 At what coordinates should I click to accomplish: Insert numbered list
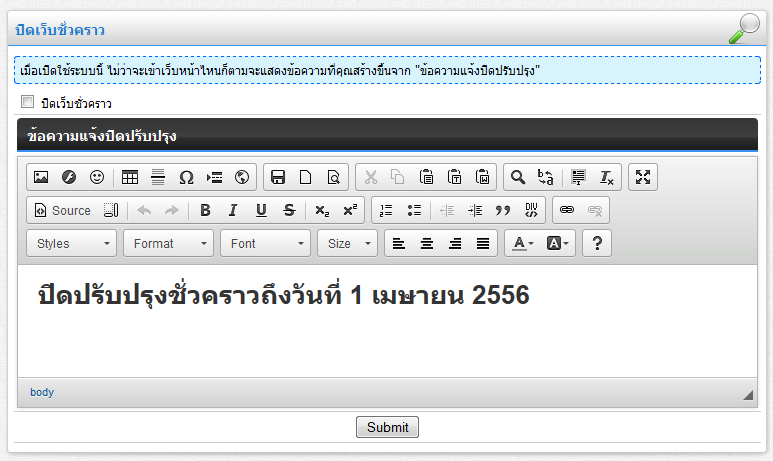(386, 211)
